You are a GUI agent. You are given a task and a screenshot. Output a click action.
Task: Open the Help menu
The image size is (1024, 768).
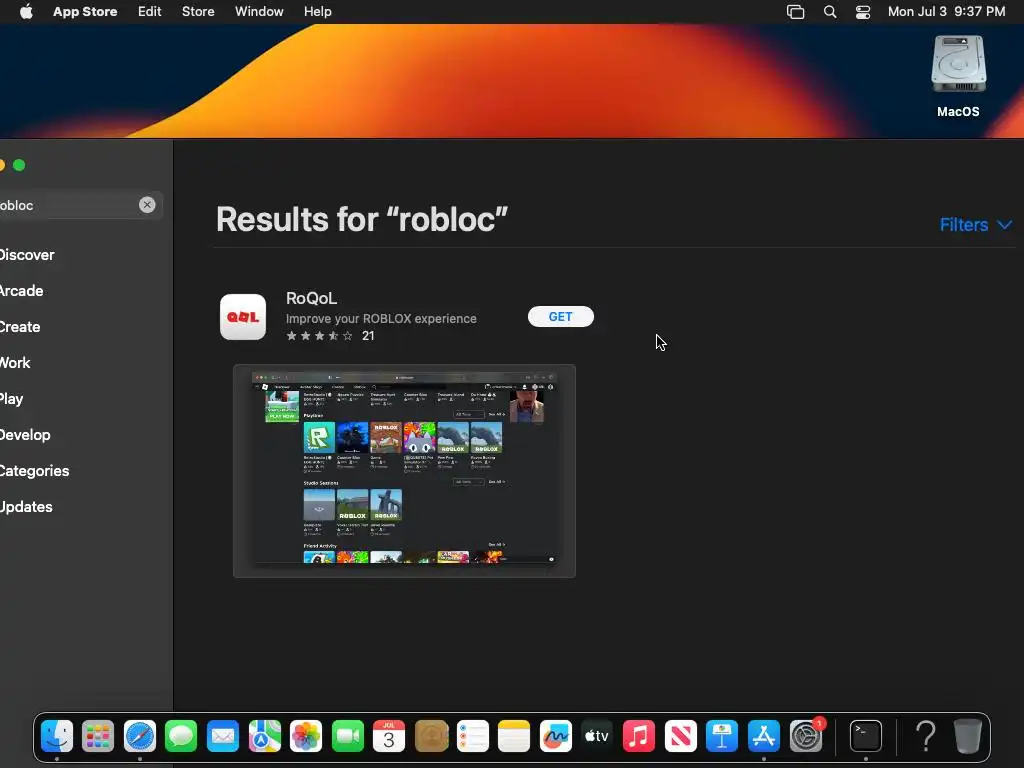[317, 12]
